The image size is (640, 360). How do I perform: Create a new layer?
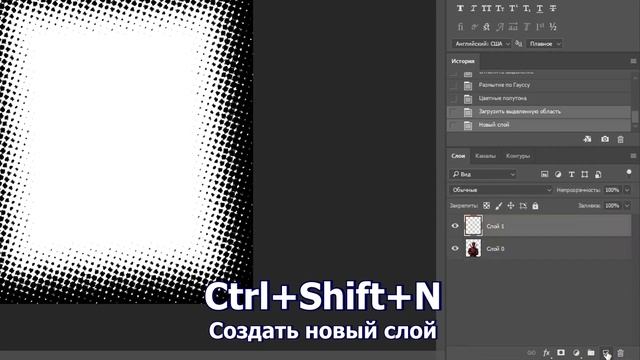point(606,353)
